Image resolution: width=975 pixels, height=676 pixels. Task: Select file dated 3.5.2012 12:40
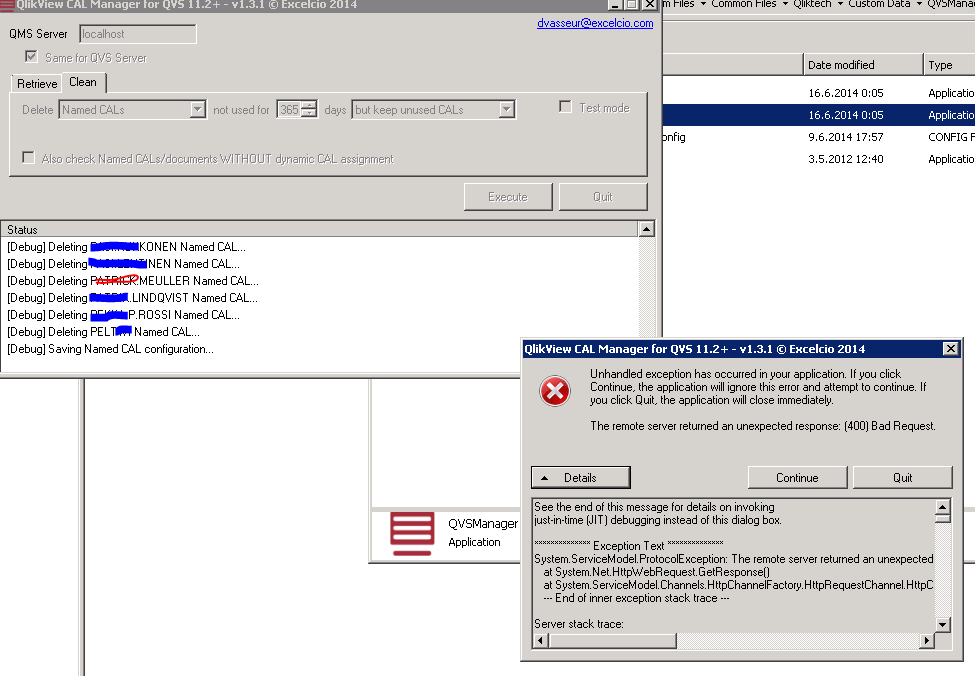pos(818,159)
